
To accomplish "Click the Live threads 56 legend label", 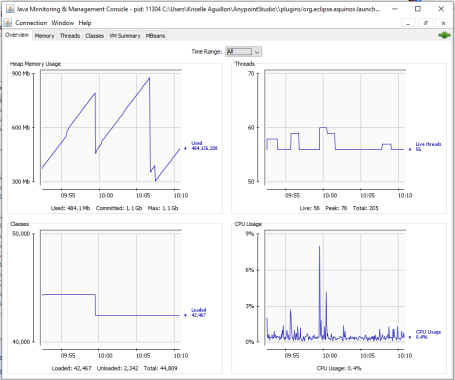I will click(428, 147).
